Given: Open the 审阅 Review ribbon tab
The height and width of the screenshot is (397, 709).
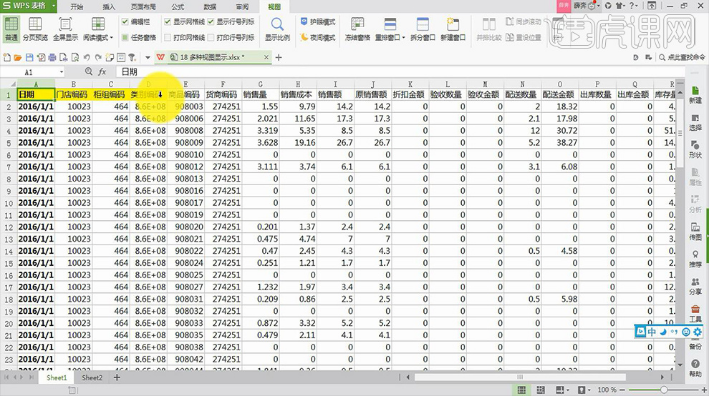Looking at the screenshot, I should pos(242,7).
